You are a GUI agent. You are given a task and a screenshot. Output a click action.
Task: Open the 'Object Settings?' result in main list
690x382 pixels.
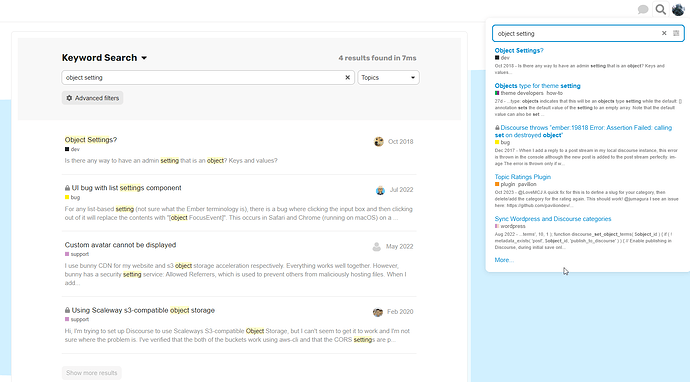pyautogui.click(x=91, y=140)
